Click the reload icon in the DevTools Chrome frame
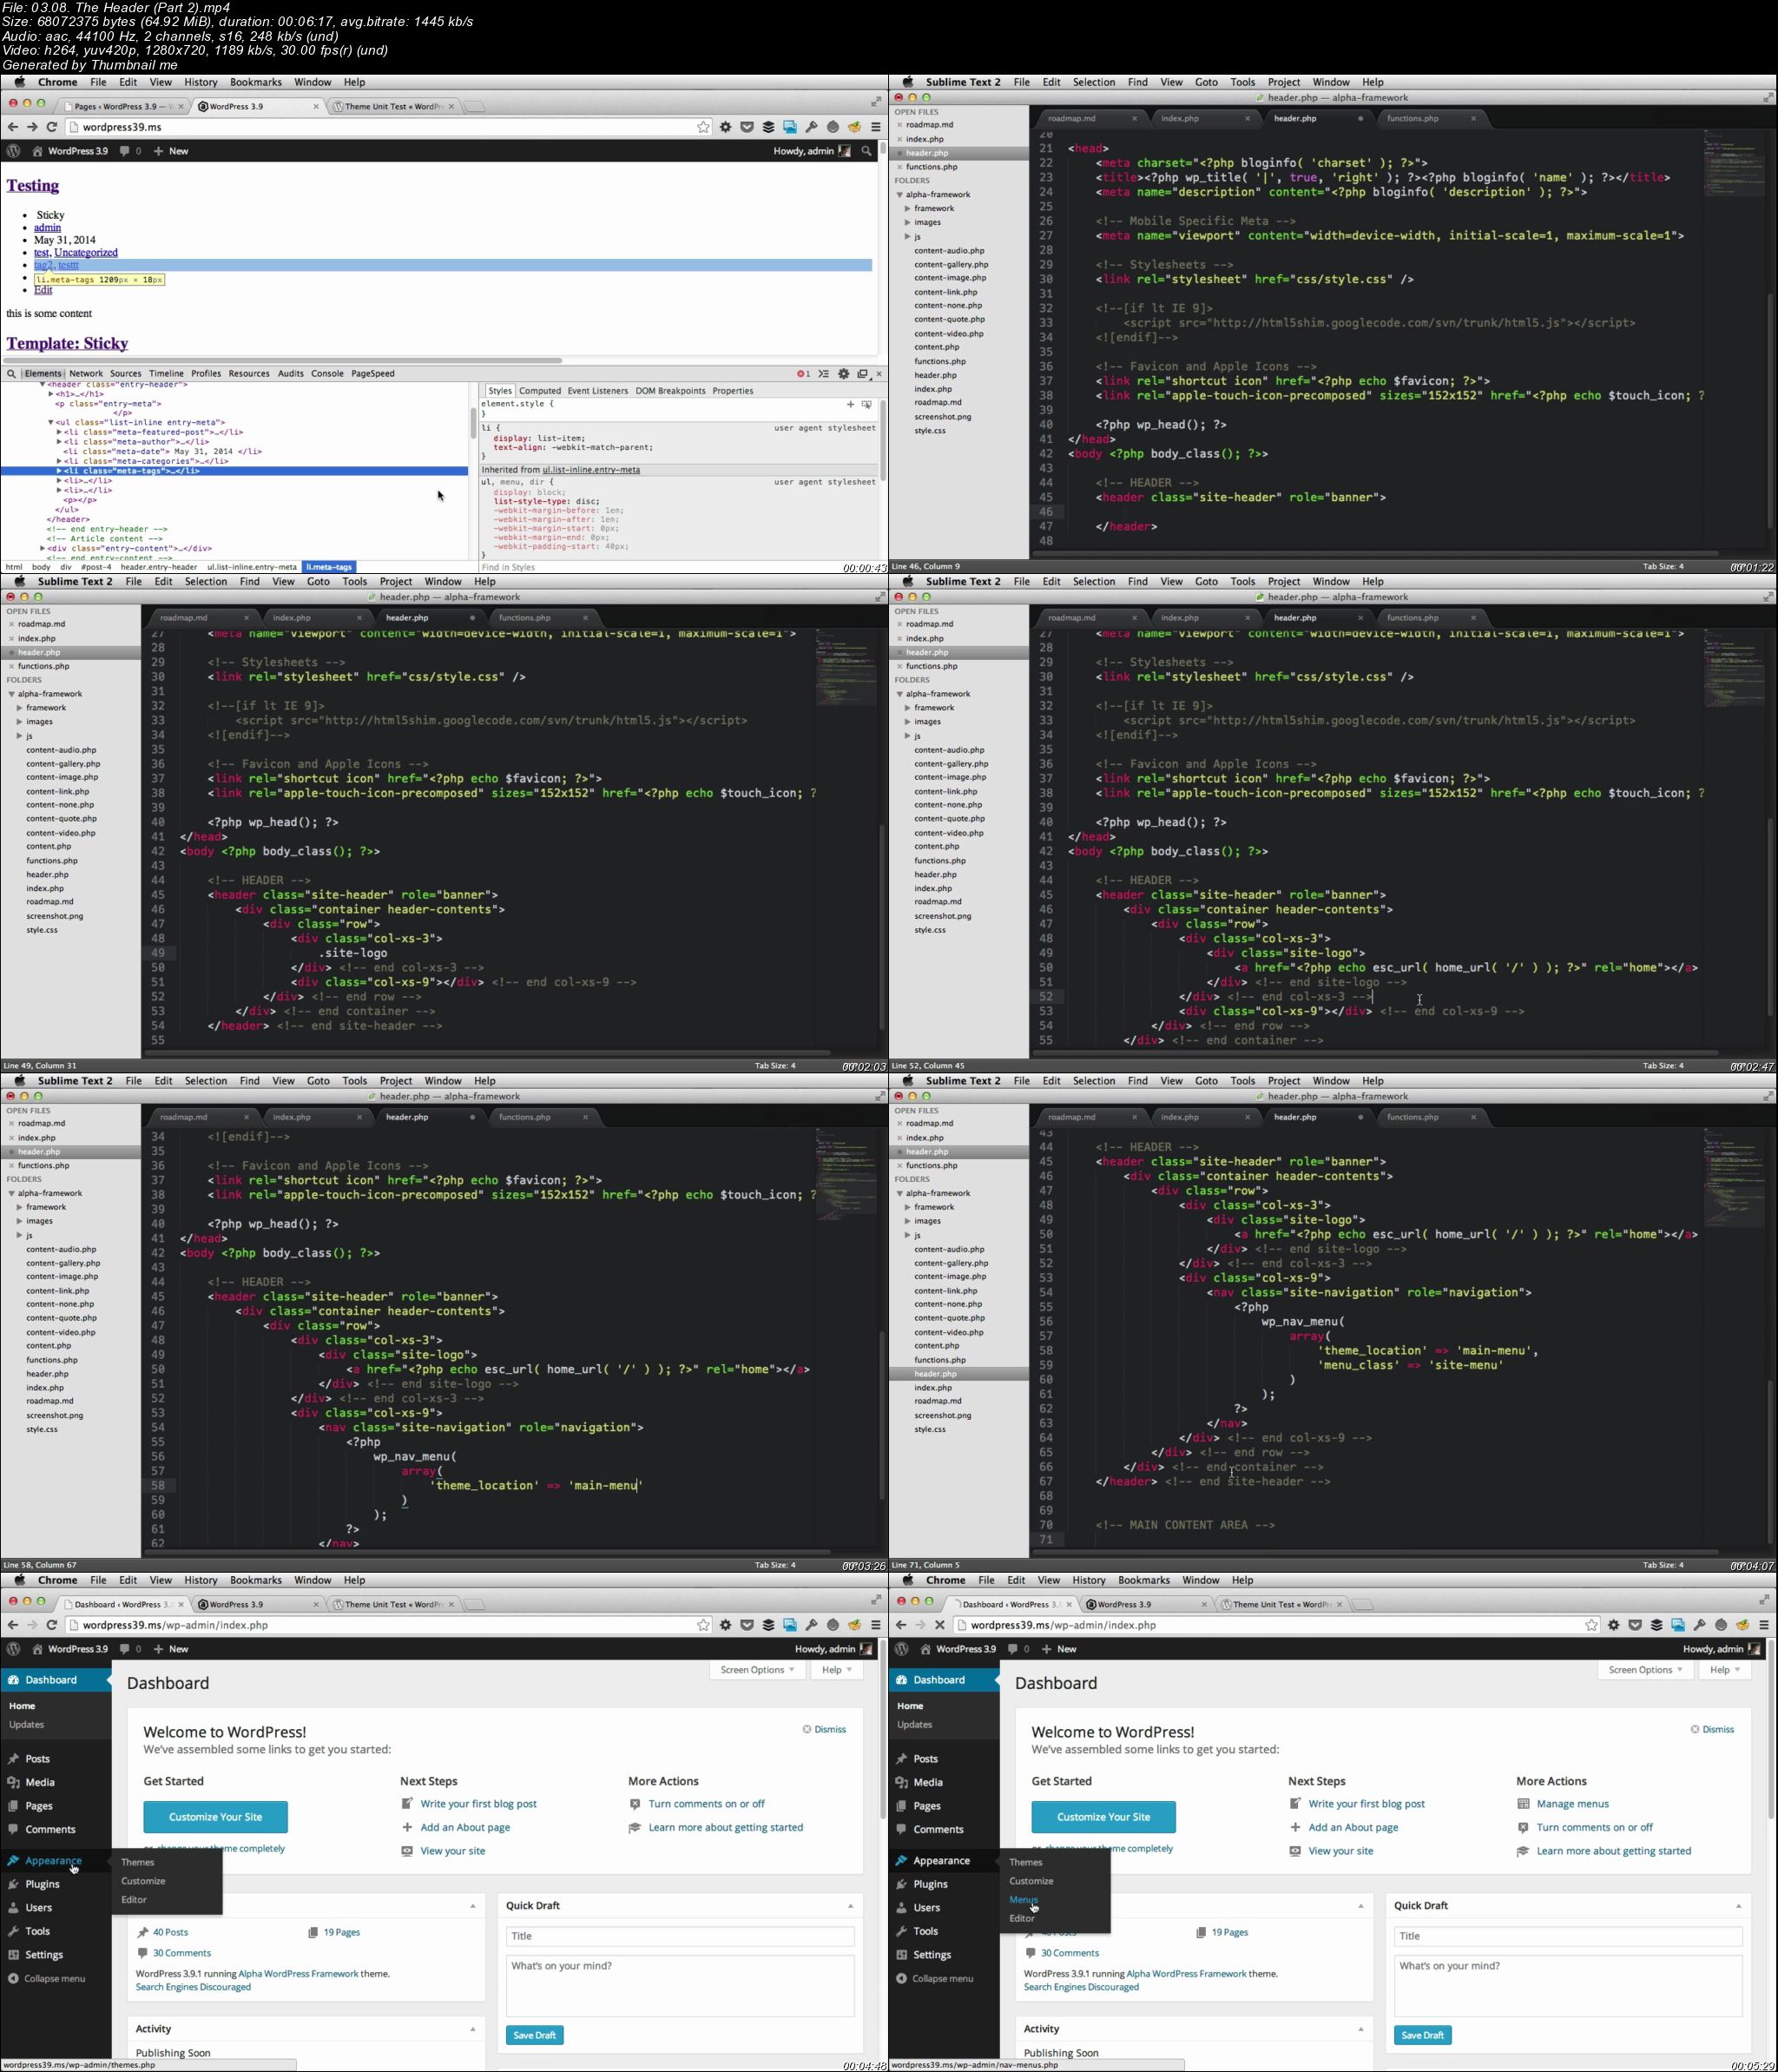1778x2072 pixels. point(52,127)
